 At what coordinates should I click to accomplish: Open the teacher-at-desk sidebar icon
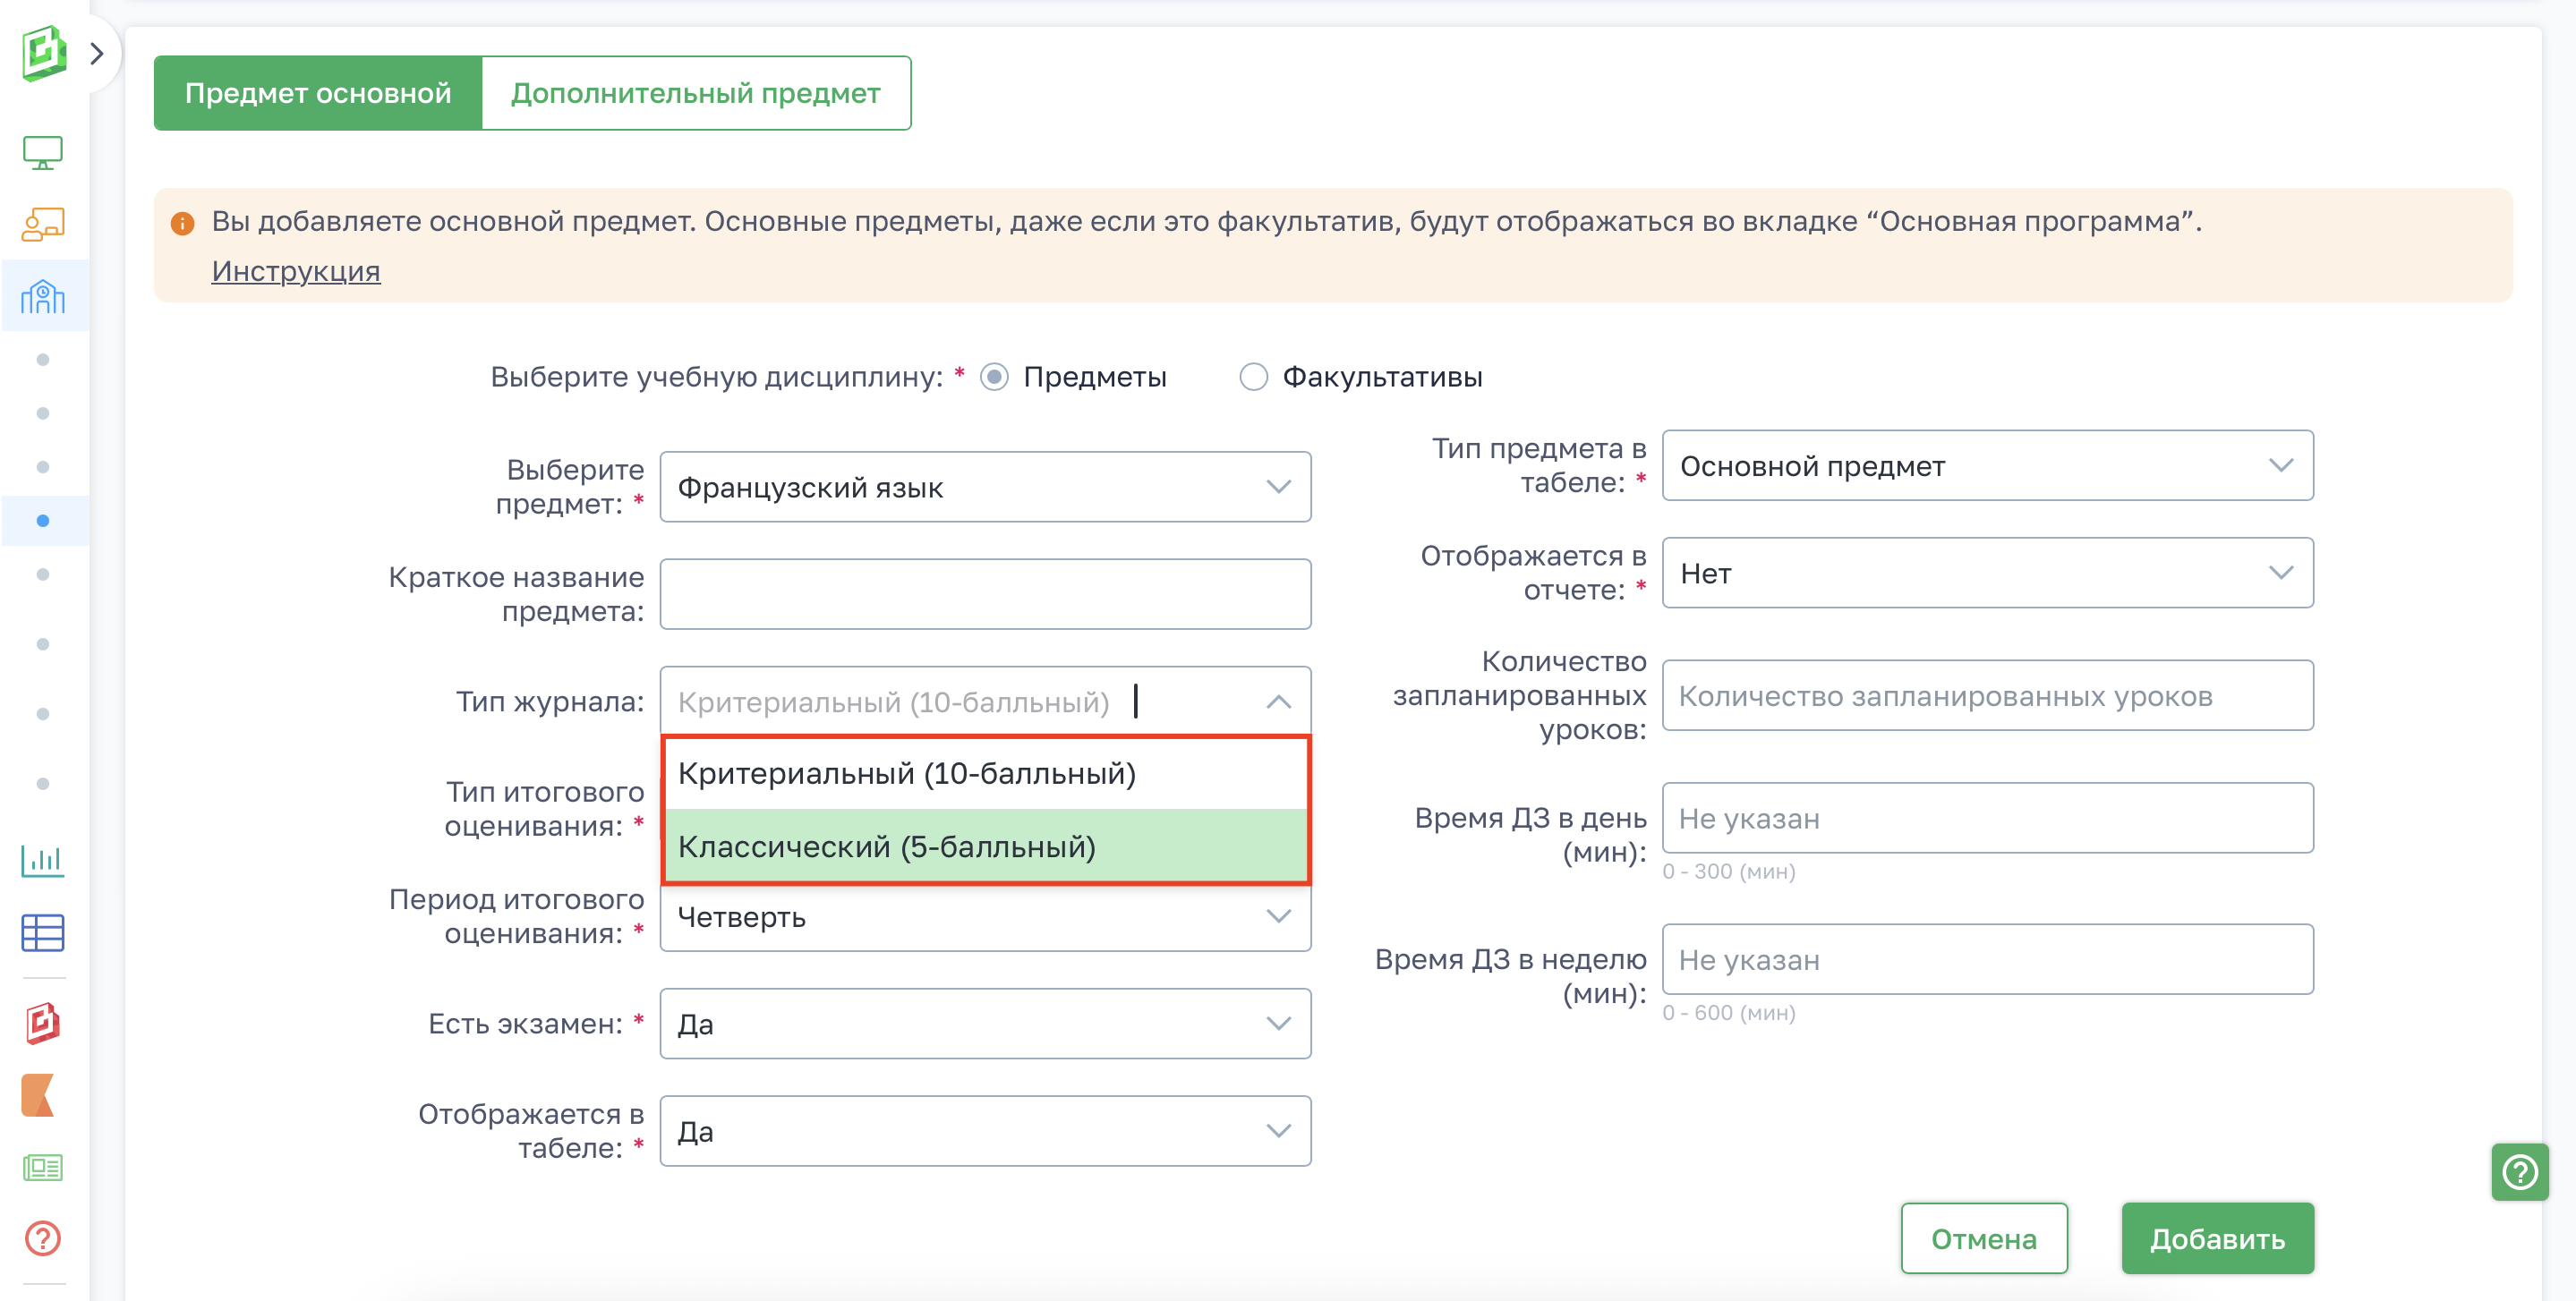coord(42,225)
